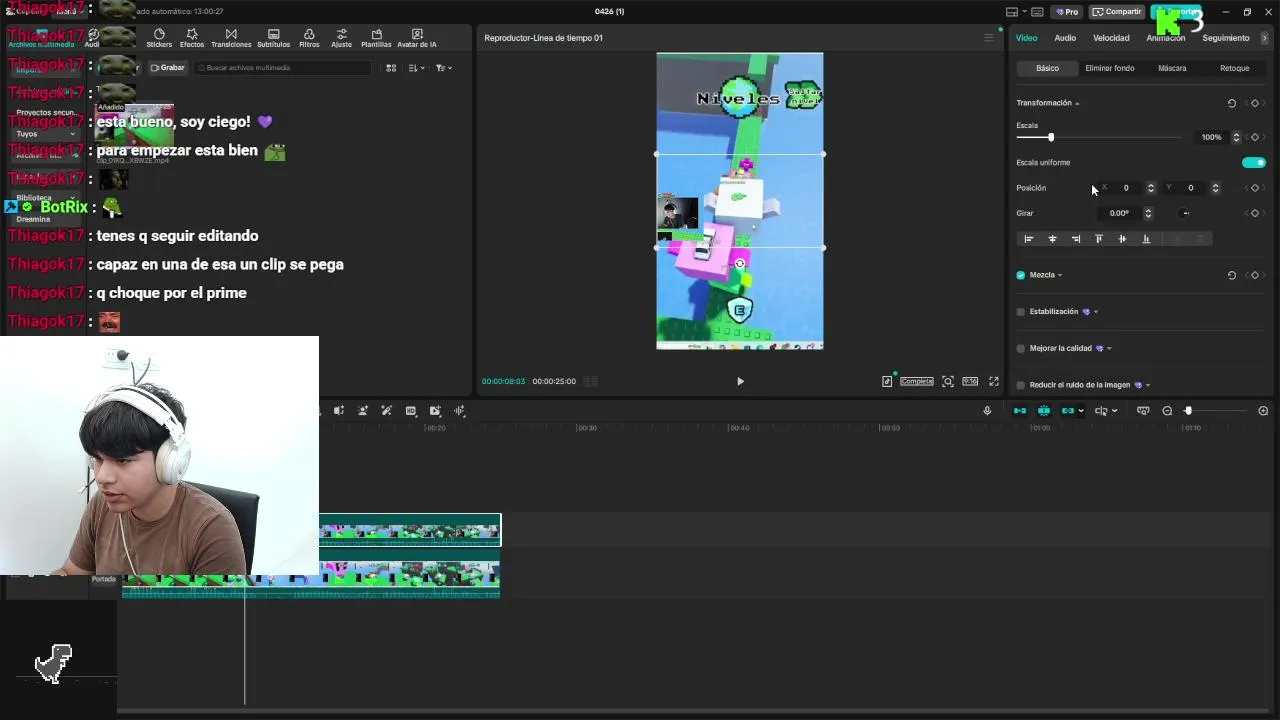This screenshot has height=720, width=1280.
Task: Align the clip to vertical center
Action: (1122, 239)
